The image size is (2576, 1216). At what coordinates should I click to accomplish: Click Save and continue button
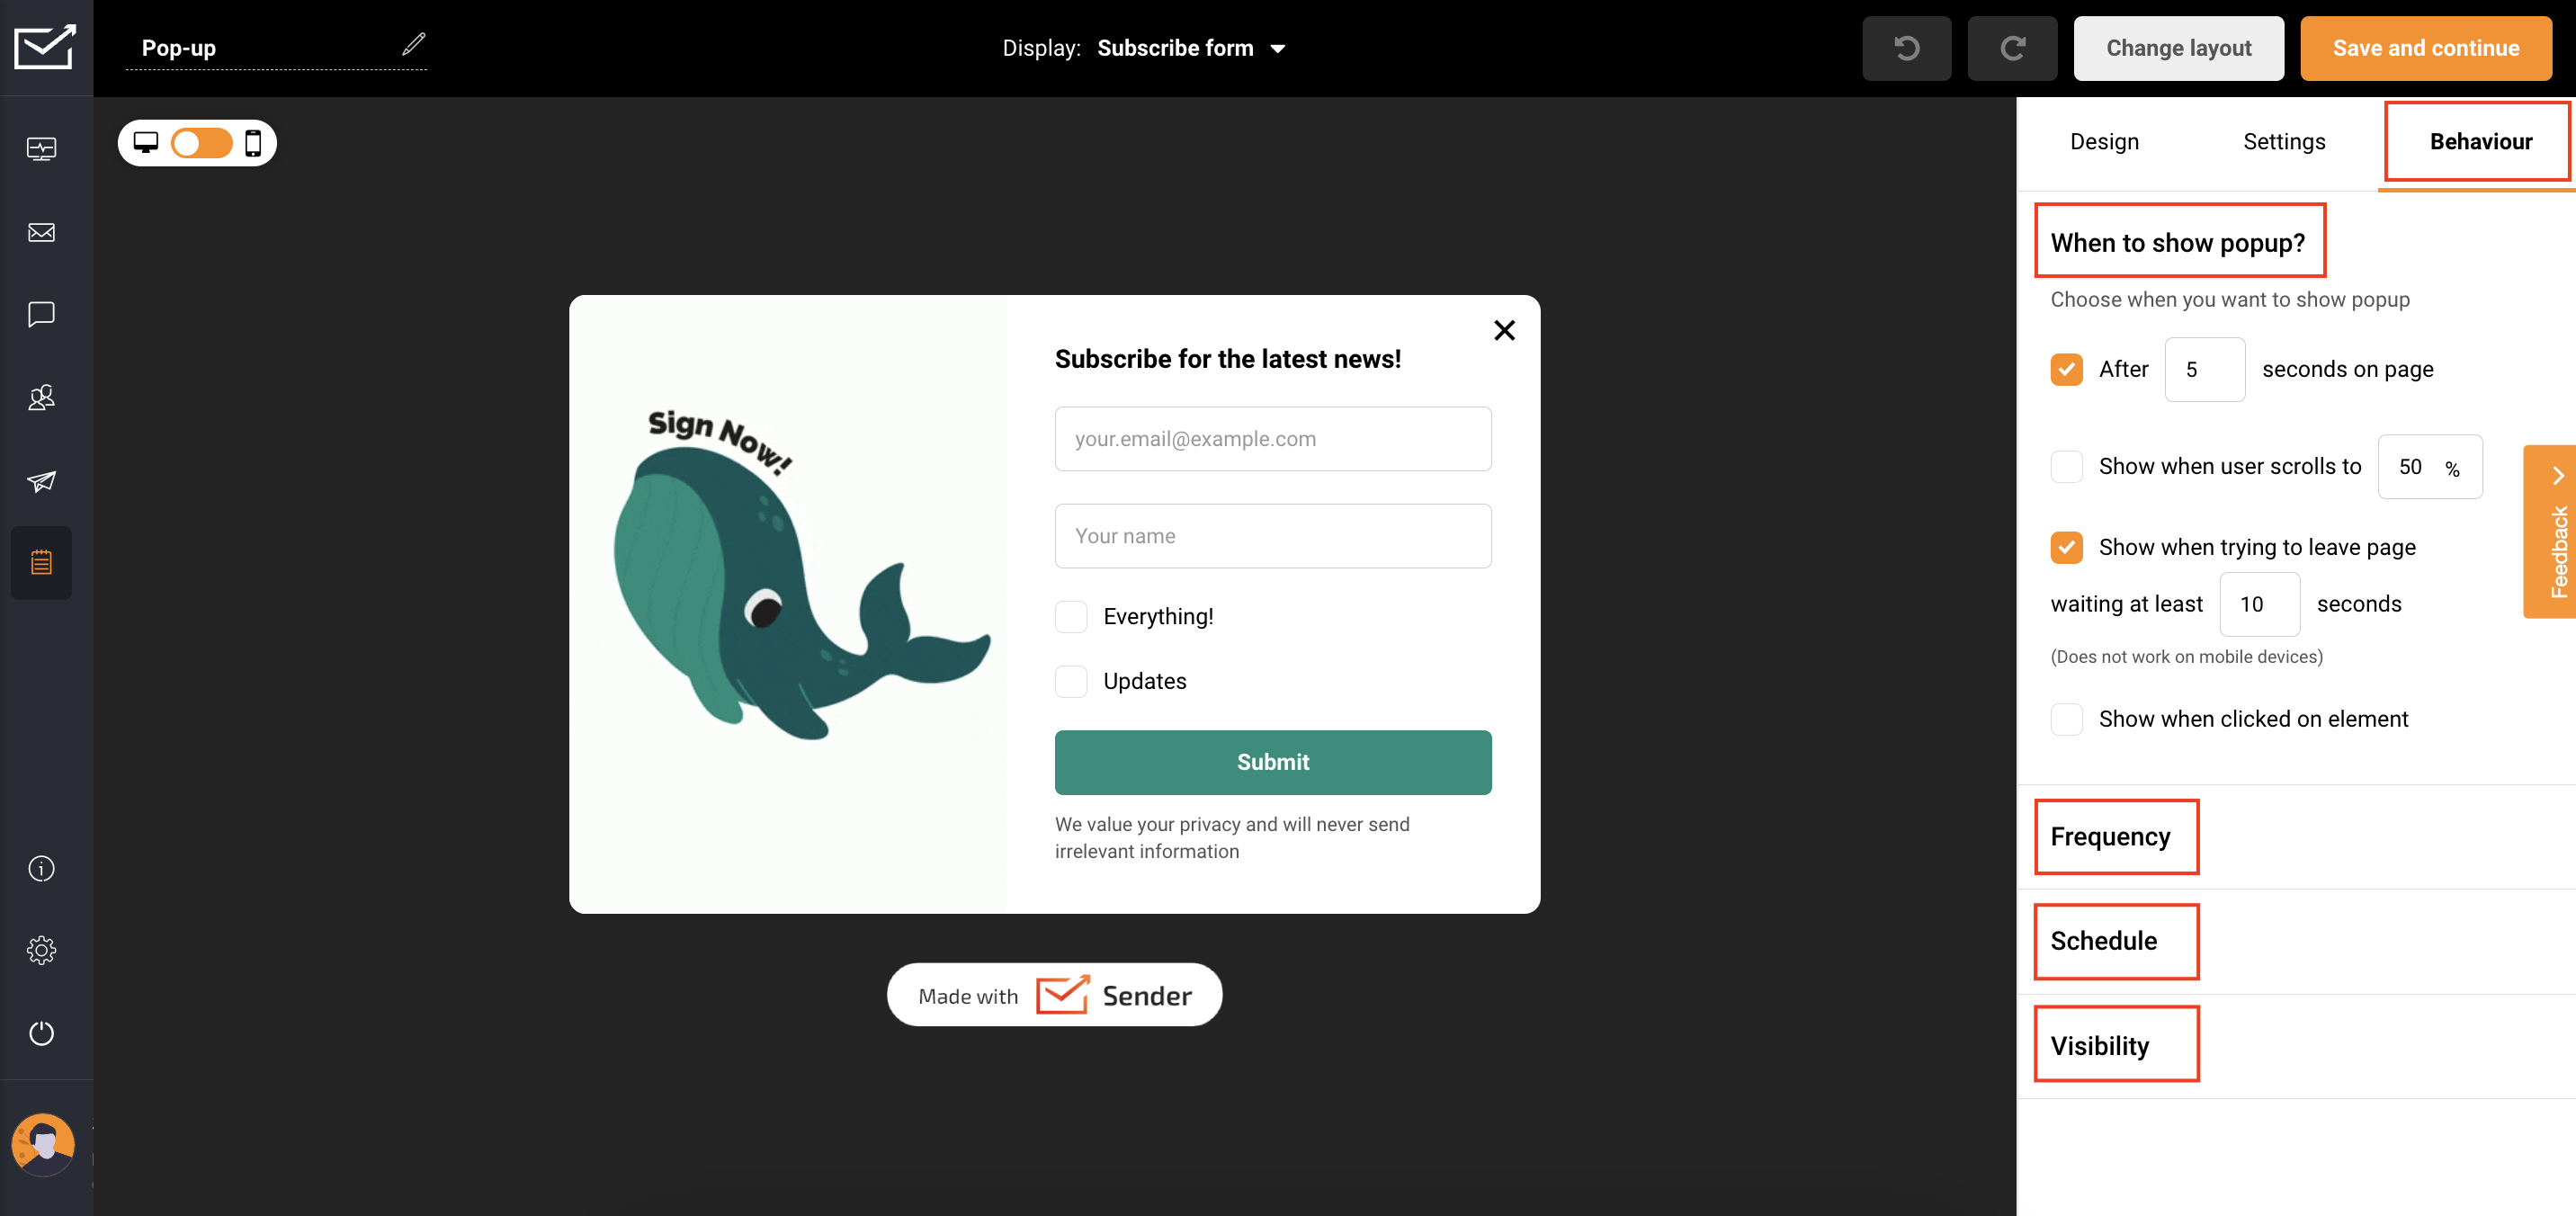coord(2425,48)
